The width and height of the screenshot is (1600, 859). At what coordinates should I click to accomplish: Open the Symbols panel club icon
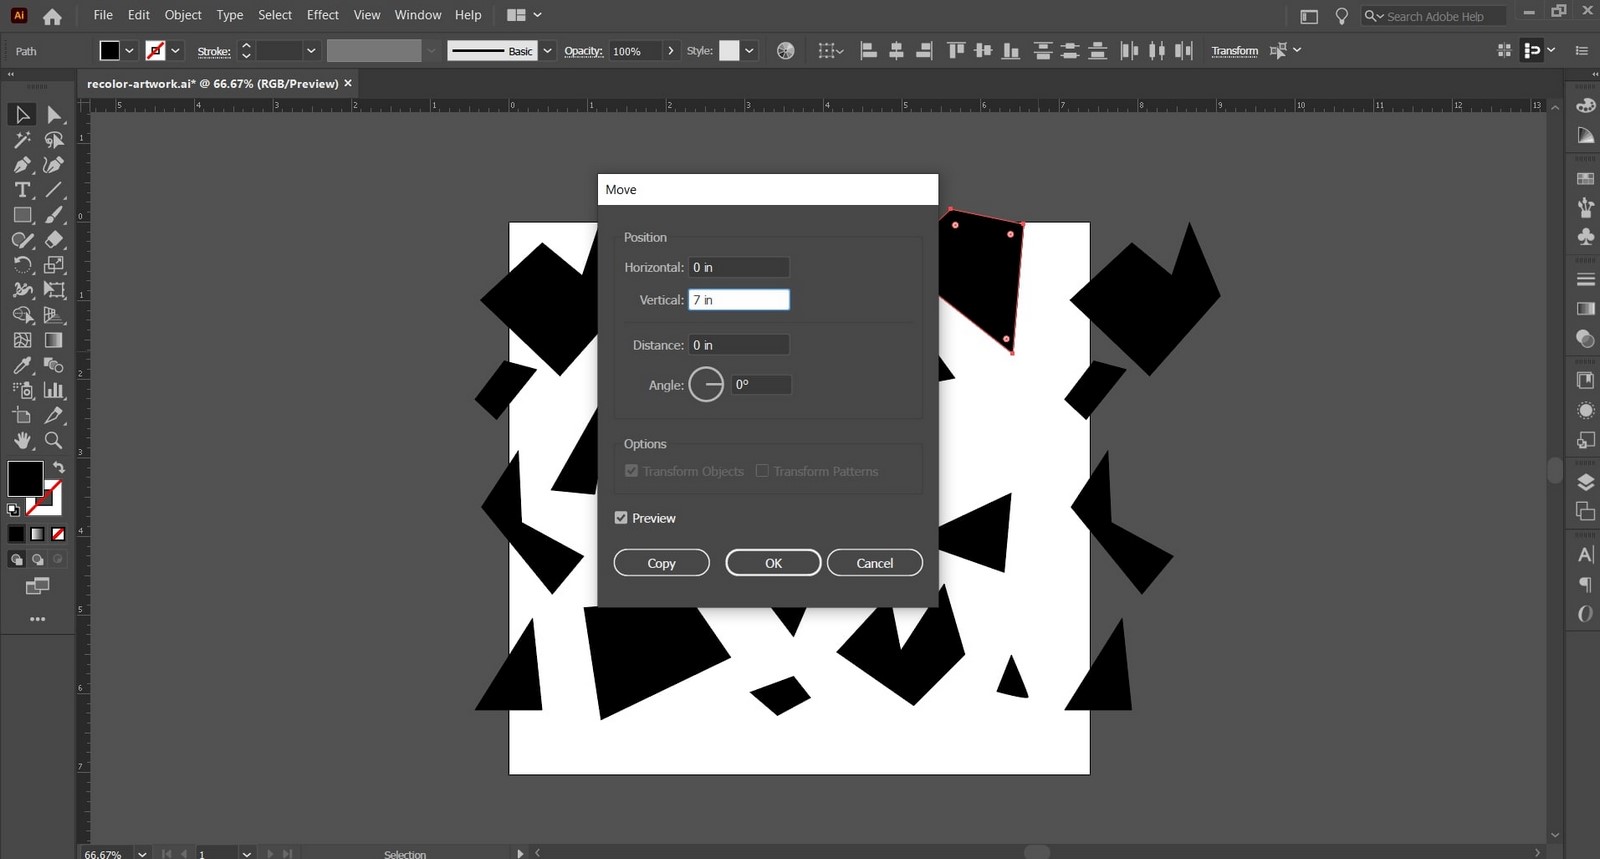pyautogui.click(x=1585, y=237)
